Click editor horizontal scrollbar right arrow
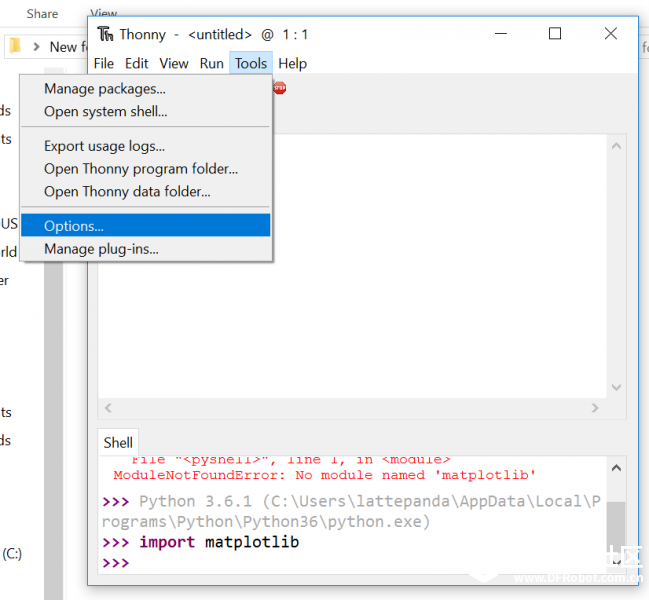Viewport: 649px width, 600px height. (595, 408)
